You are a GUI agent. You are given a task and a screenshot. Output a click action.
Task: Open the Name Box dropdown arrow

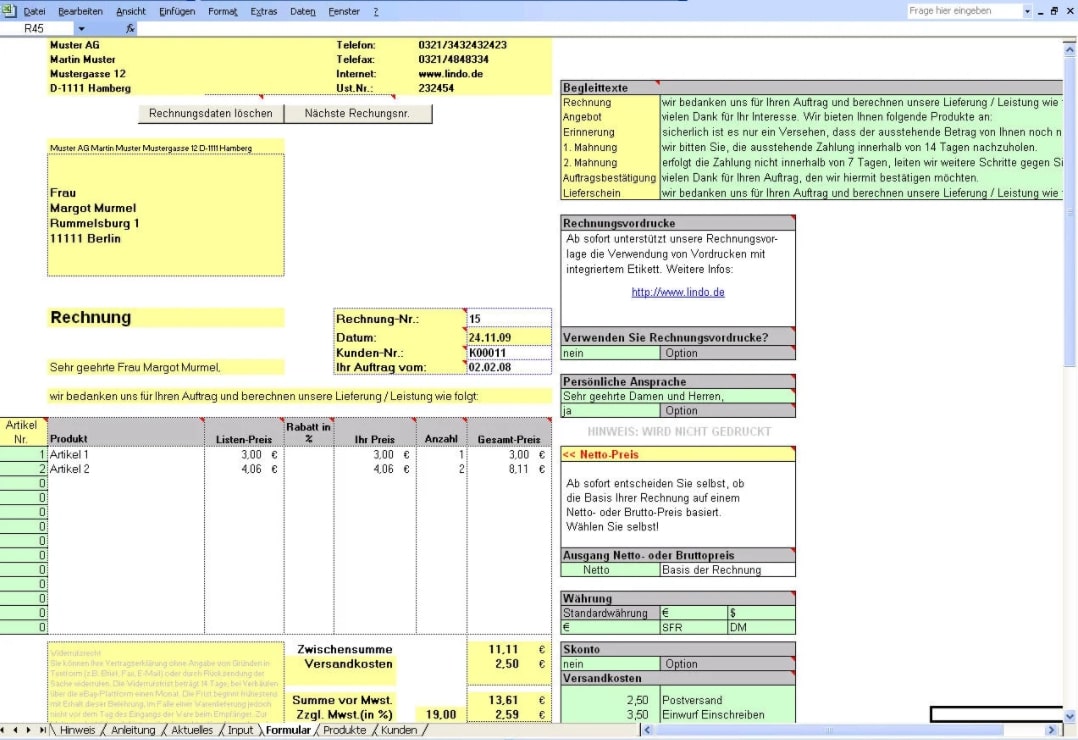81,28
